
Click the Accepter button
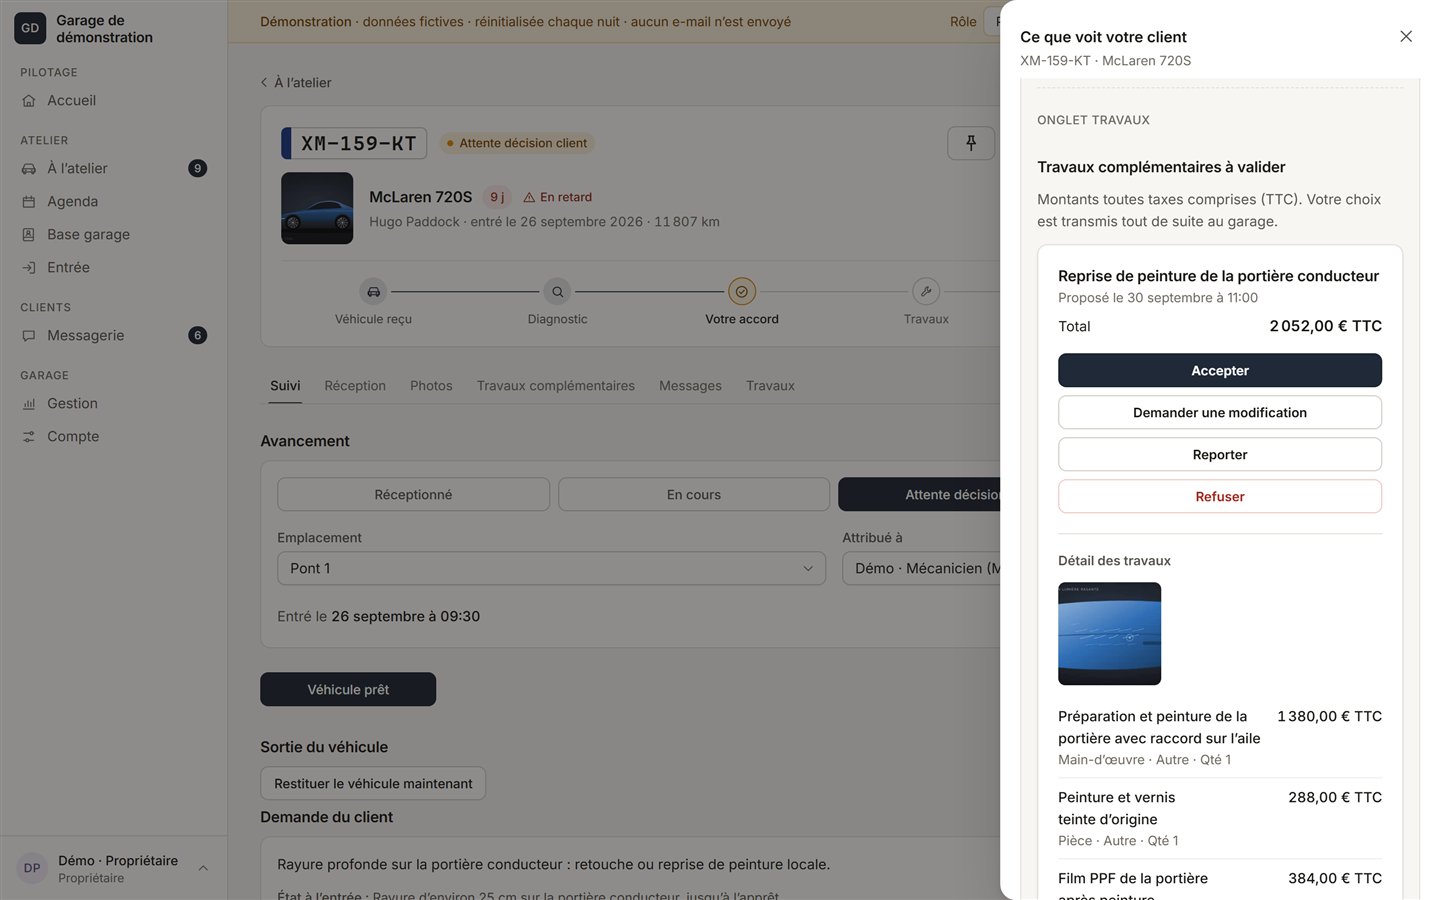point(1220,371)
